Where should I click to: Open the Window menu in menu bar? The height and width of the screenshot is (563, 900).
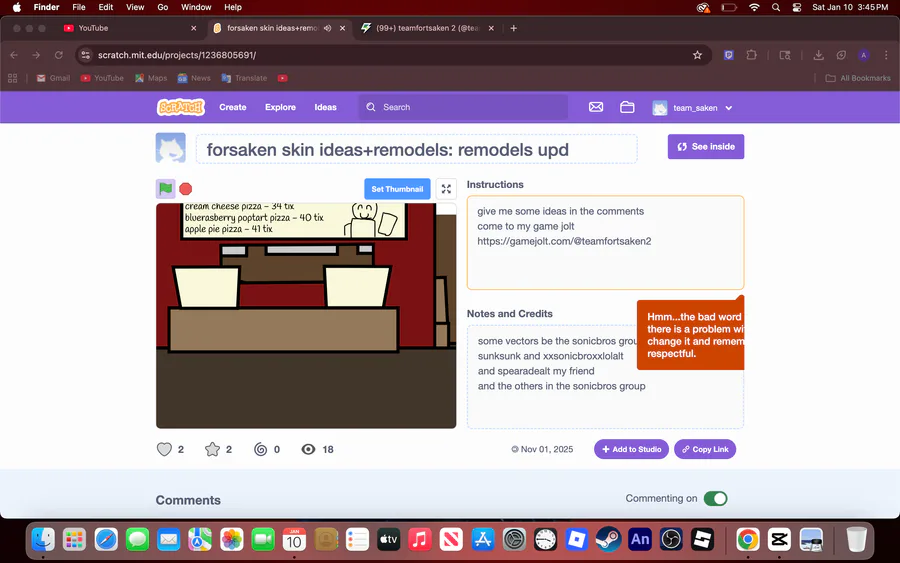196,7
